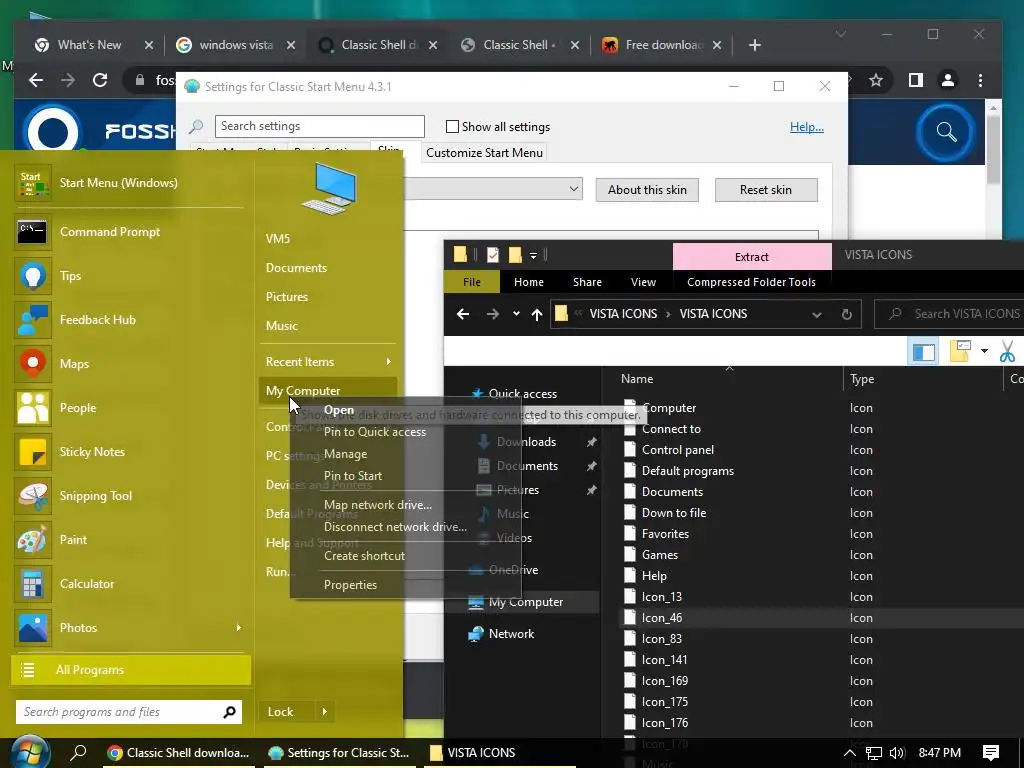The image size is (1024, 768).
Task: Go up one folder in Explorer
Action: tap(537, 314)
